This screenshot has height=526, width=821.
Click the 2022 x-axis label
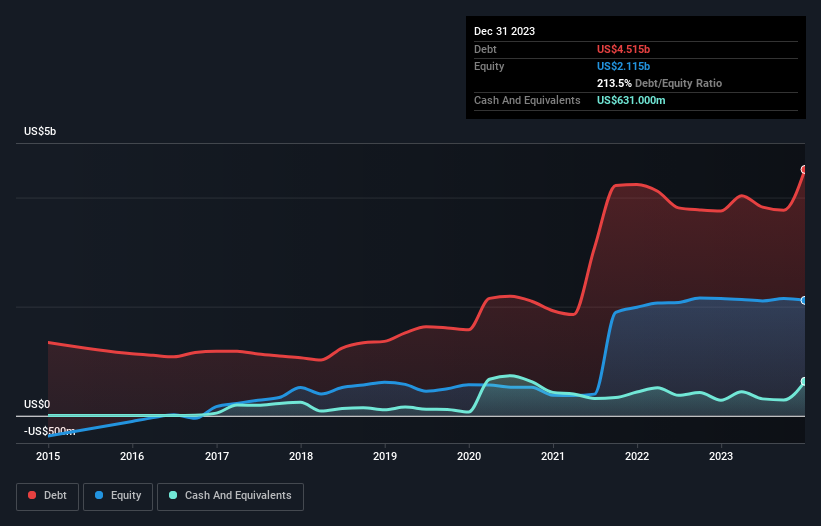pos(637,456)
